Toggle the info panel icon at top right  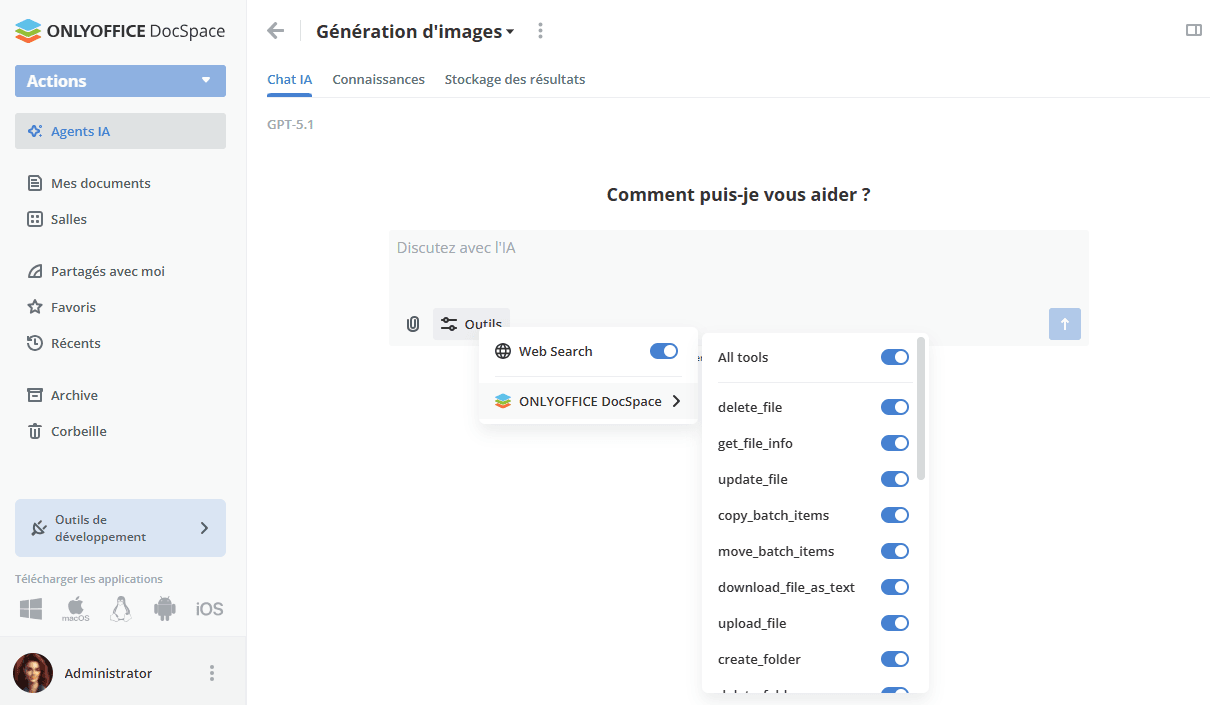point(1193,30)
